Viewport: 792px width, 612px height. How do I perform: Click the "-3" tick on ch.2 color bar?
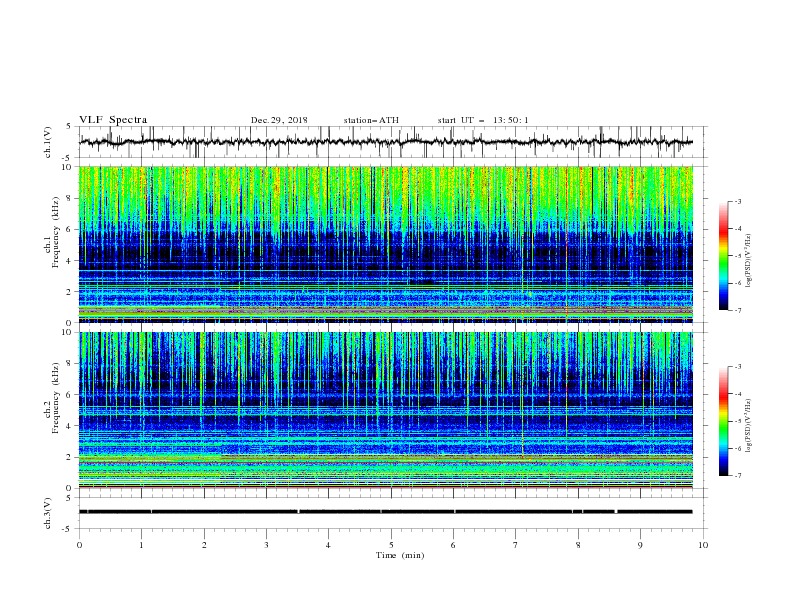(x=737, y=367)
